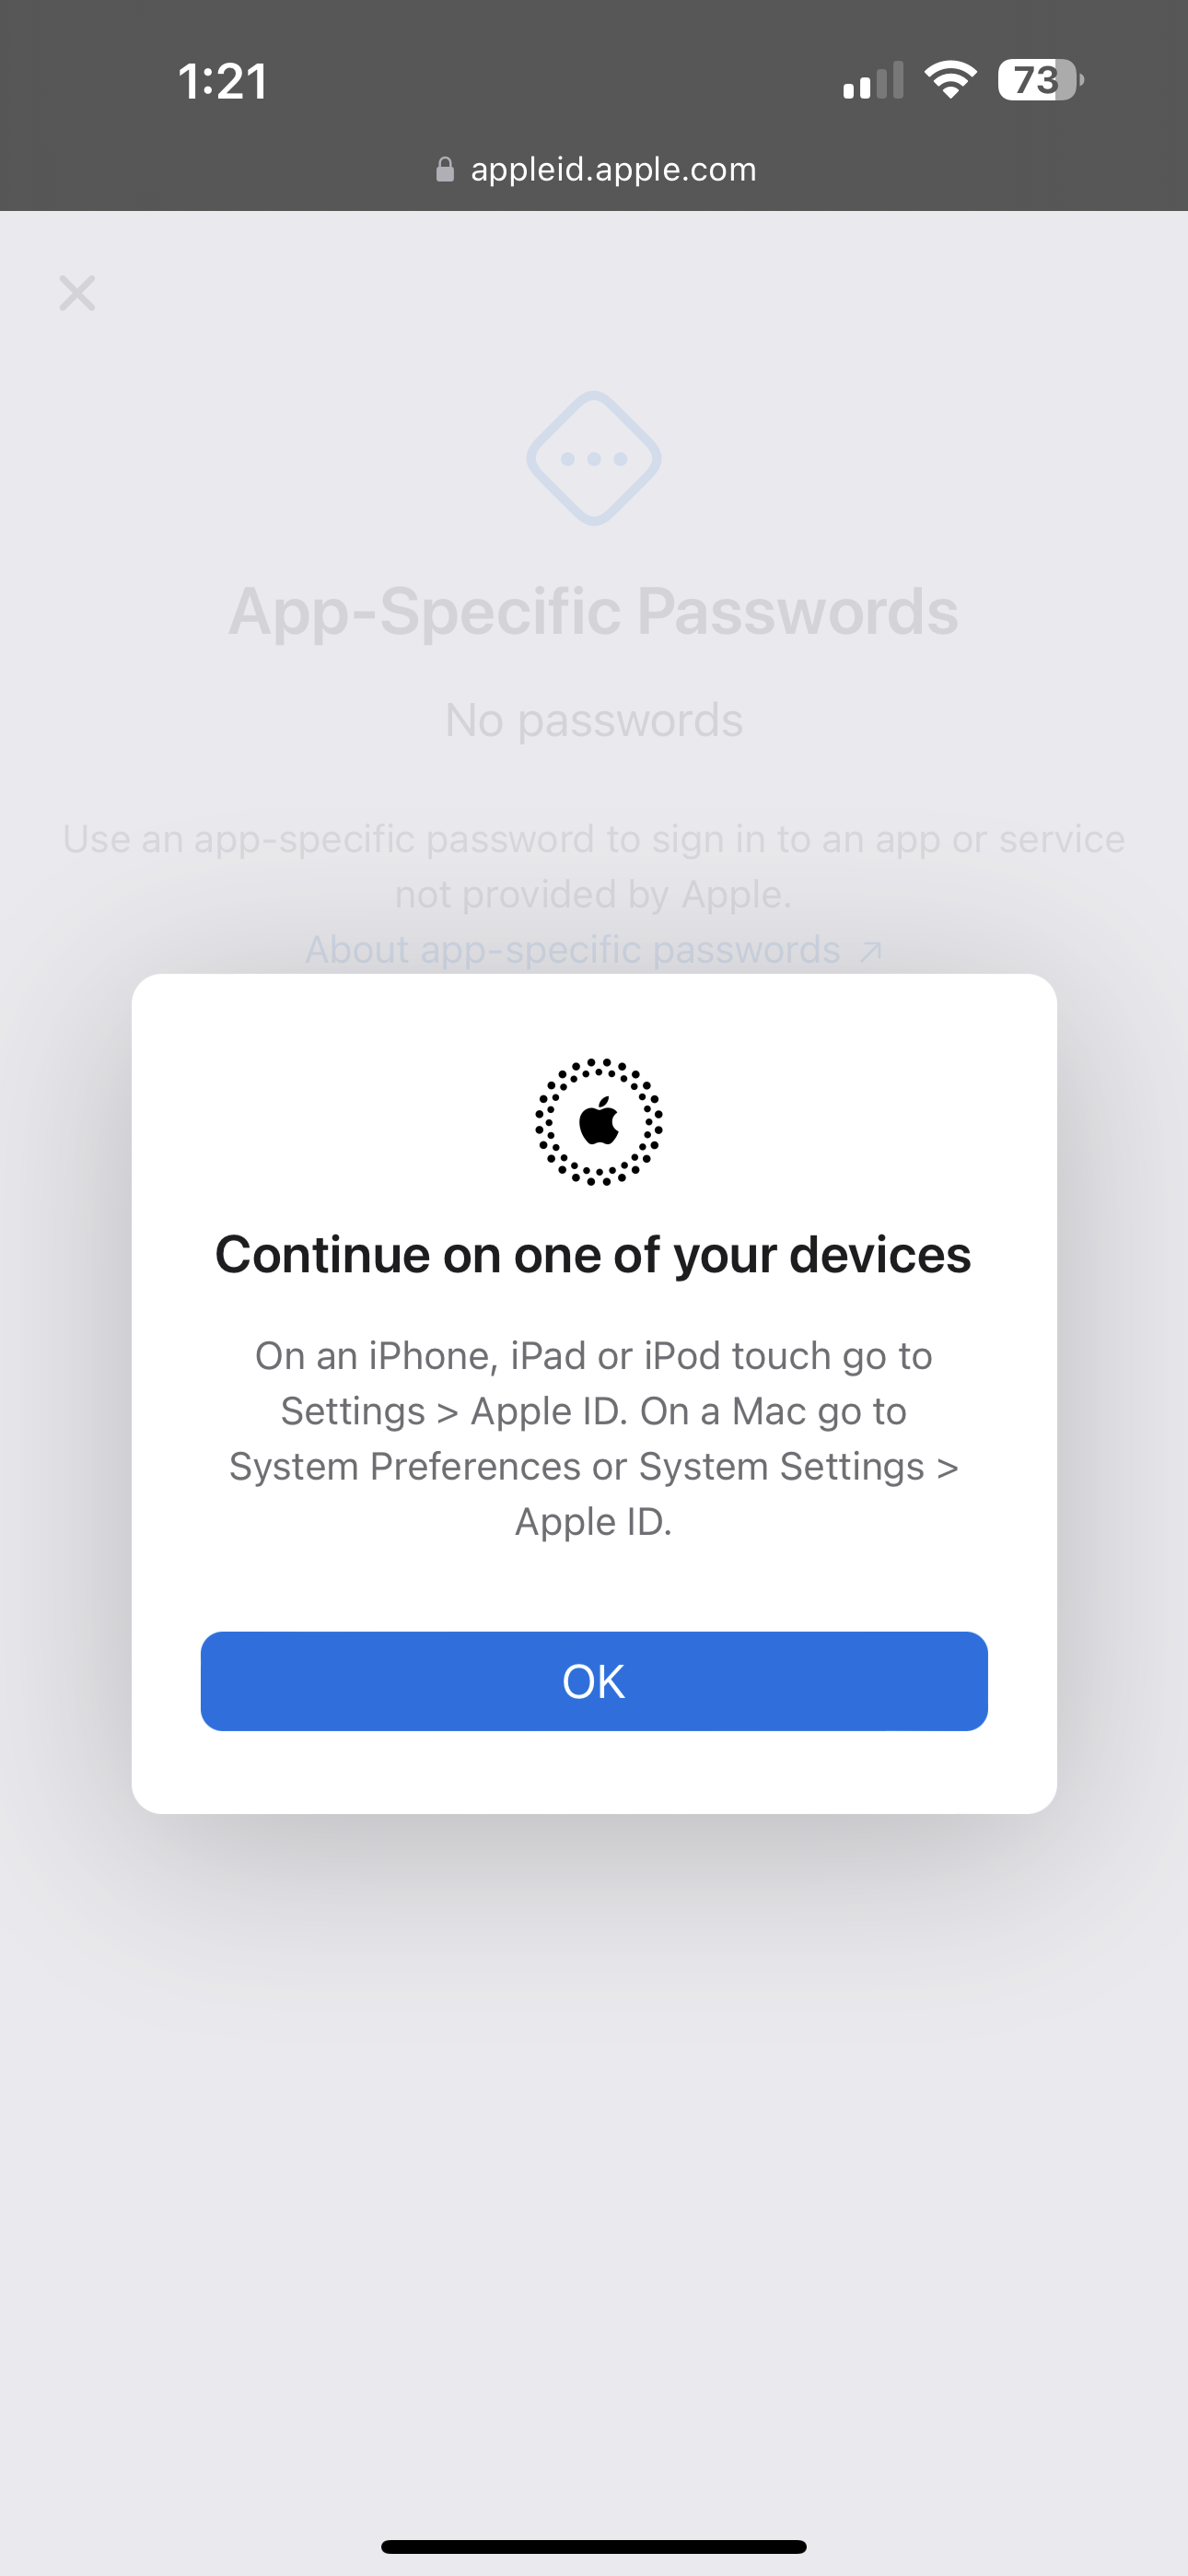This screenshot has height=2576, width=1188.
Task: Tap the App-Specific Passwords page title
Action: click(x=594, y=611)
